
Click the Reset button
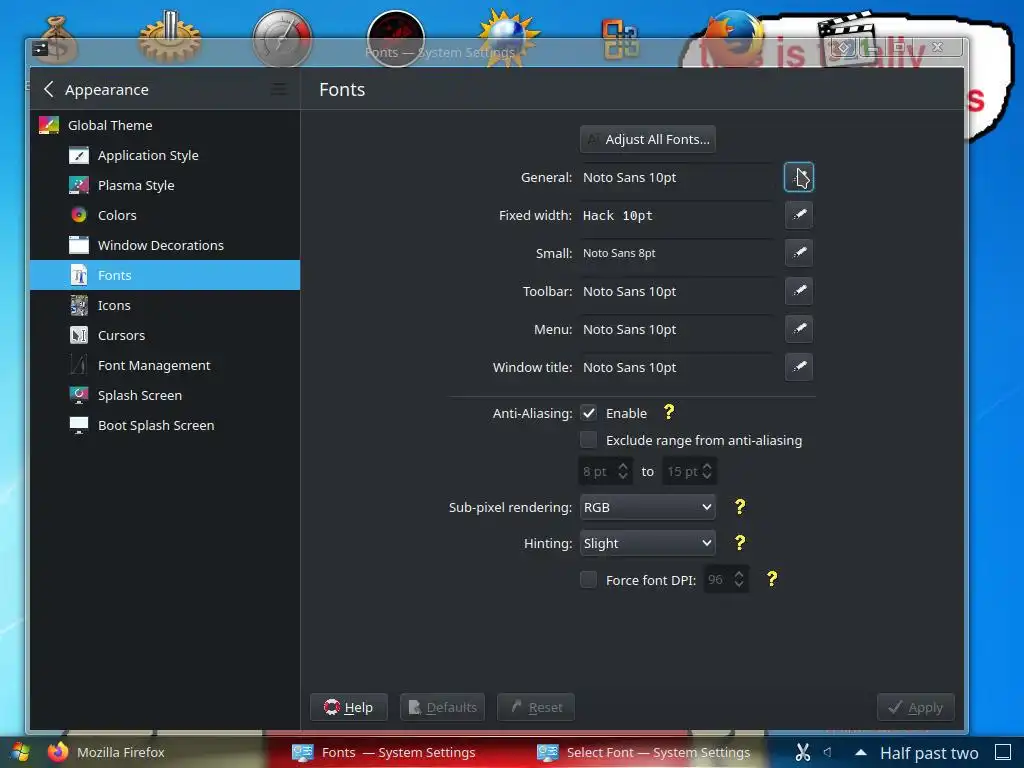[x=536, y=707]
